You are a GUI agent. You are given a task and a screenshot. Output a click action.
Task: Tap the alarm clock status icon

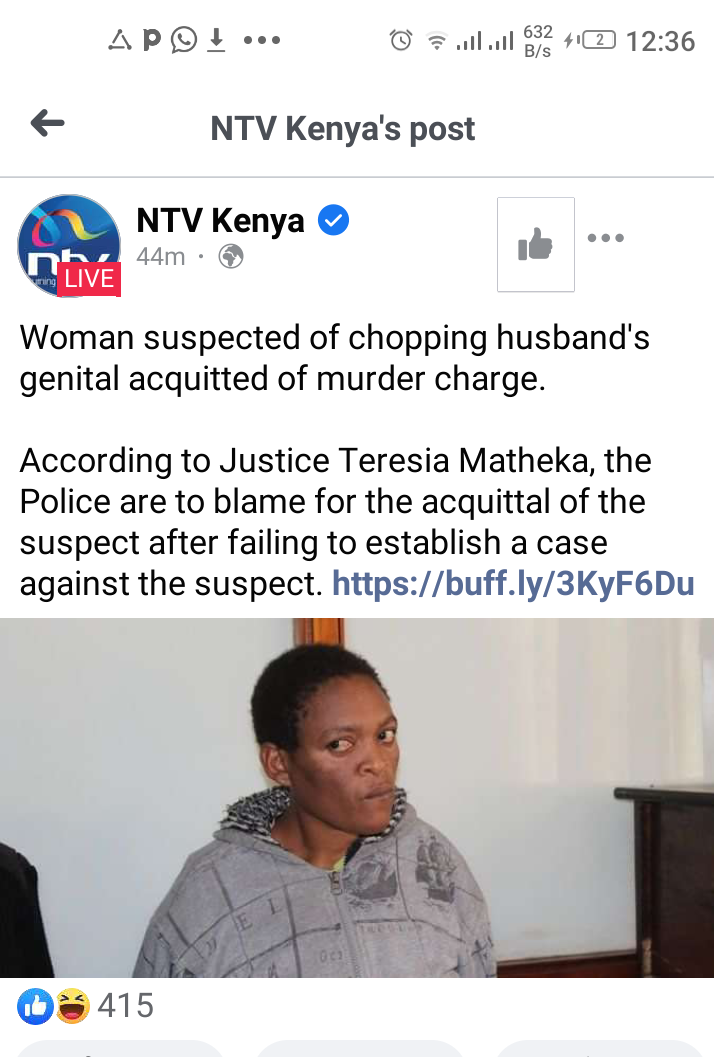(x=400, y=40)
